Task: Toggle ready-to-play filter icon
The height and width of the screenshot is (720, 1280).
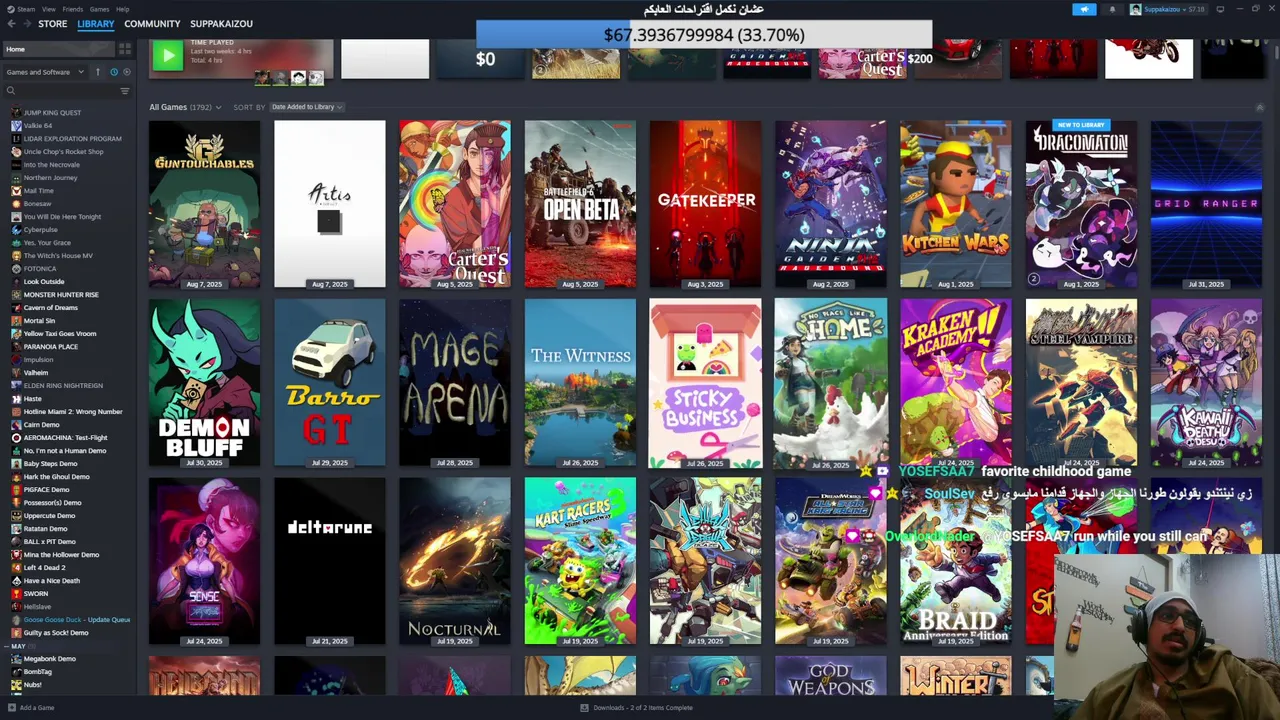Action: (127, 72)
